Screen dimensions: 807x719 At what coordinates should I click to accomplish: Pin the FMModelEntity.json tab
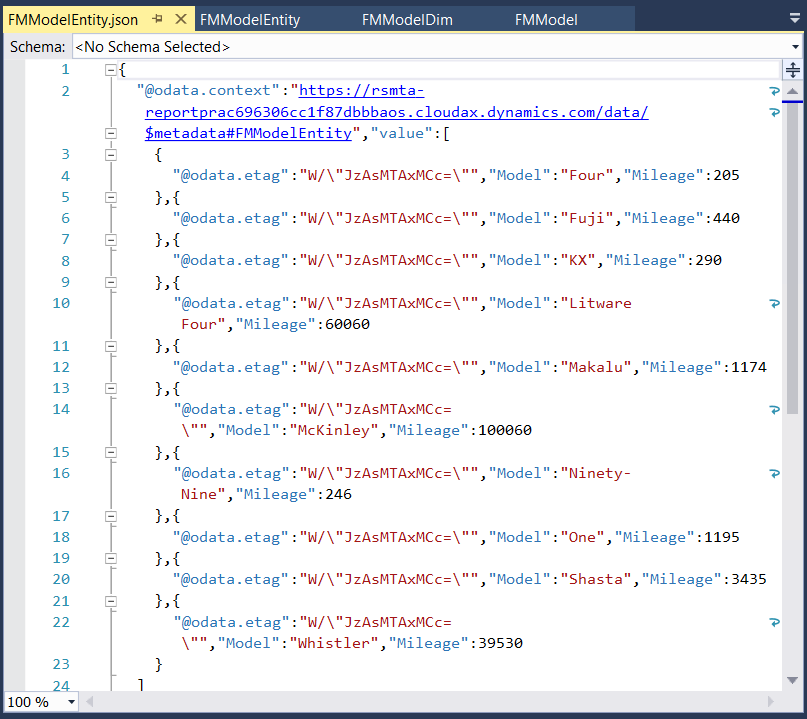tap(158, 20)
